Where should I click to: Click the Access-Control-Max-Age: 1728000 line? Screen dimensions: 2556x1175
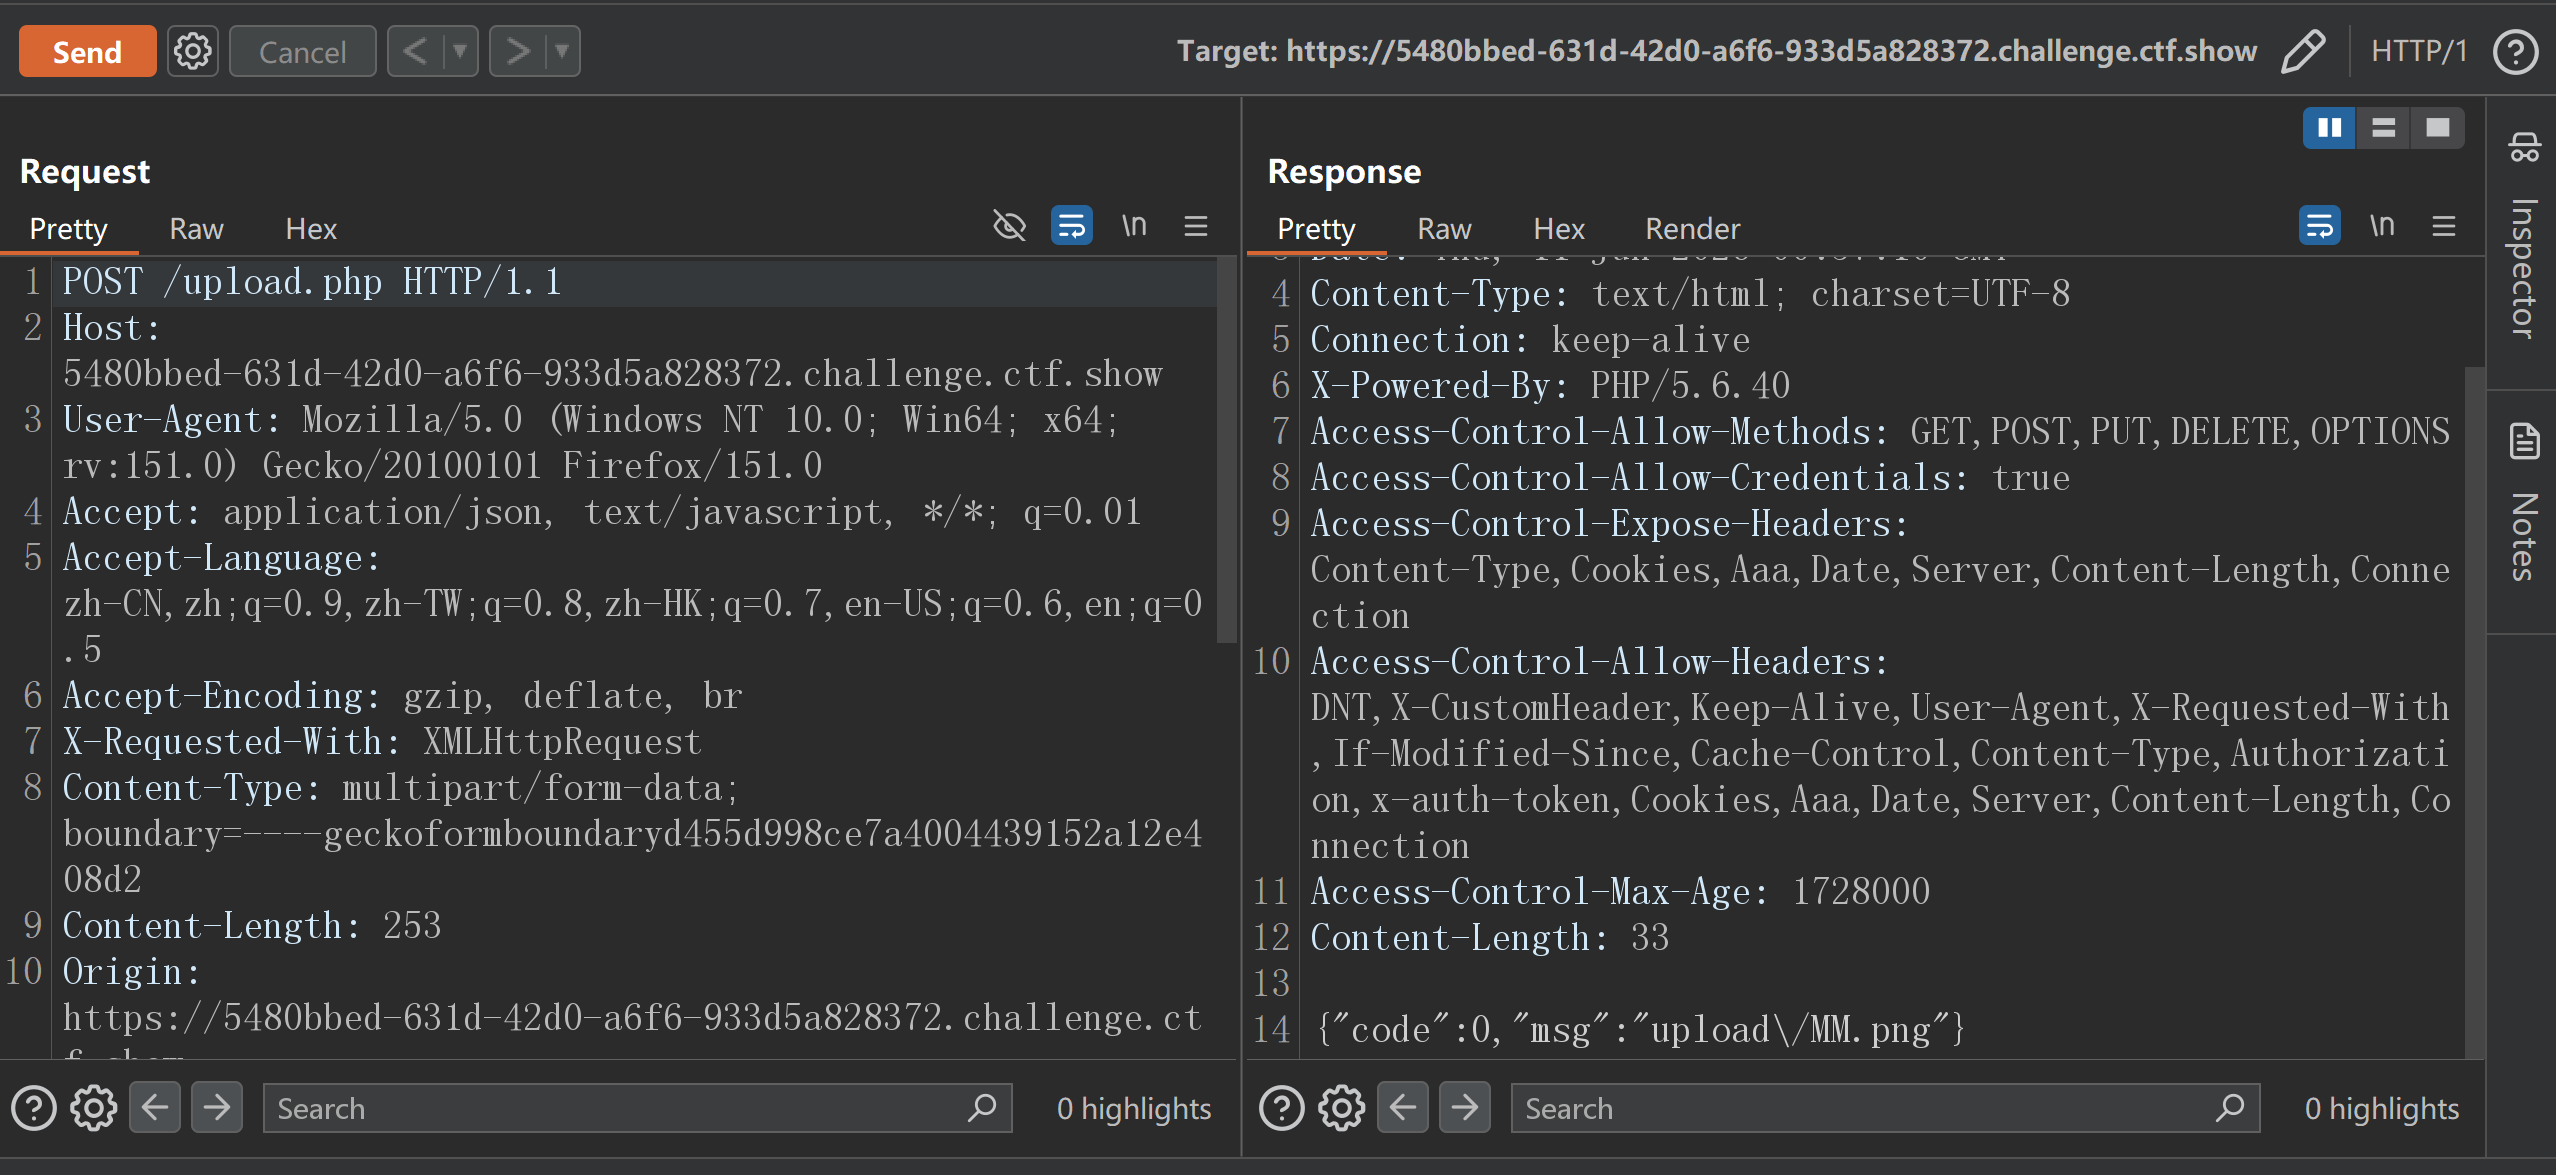(1620, 892)
